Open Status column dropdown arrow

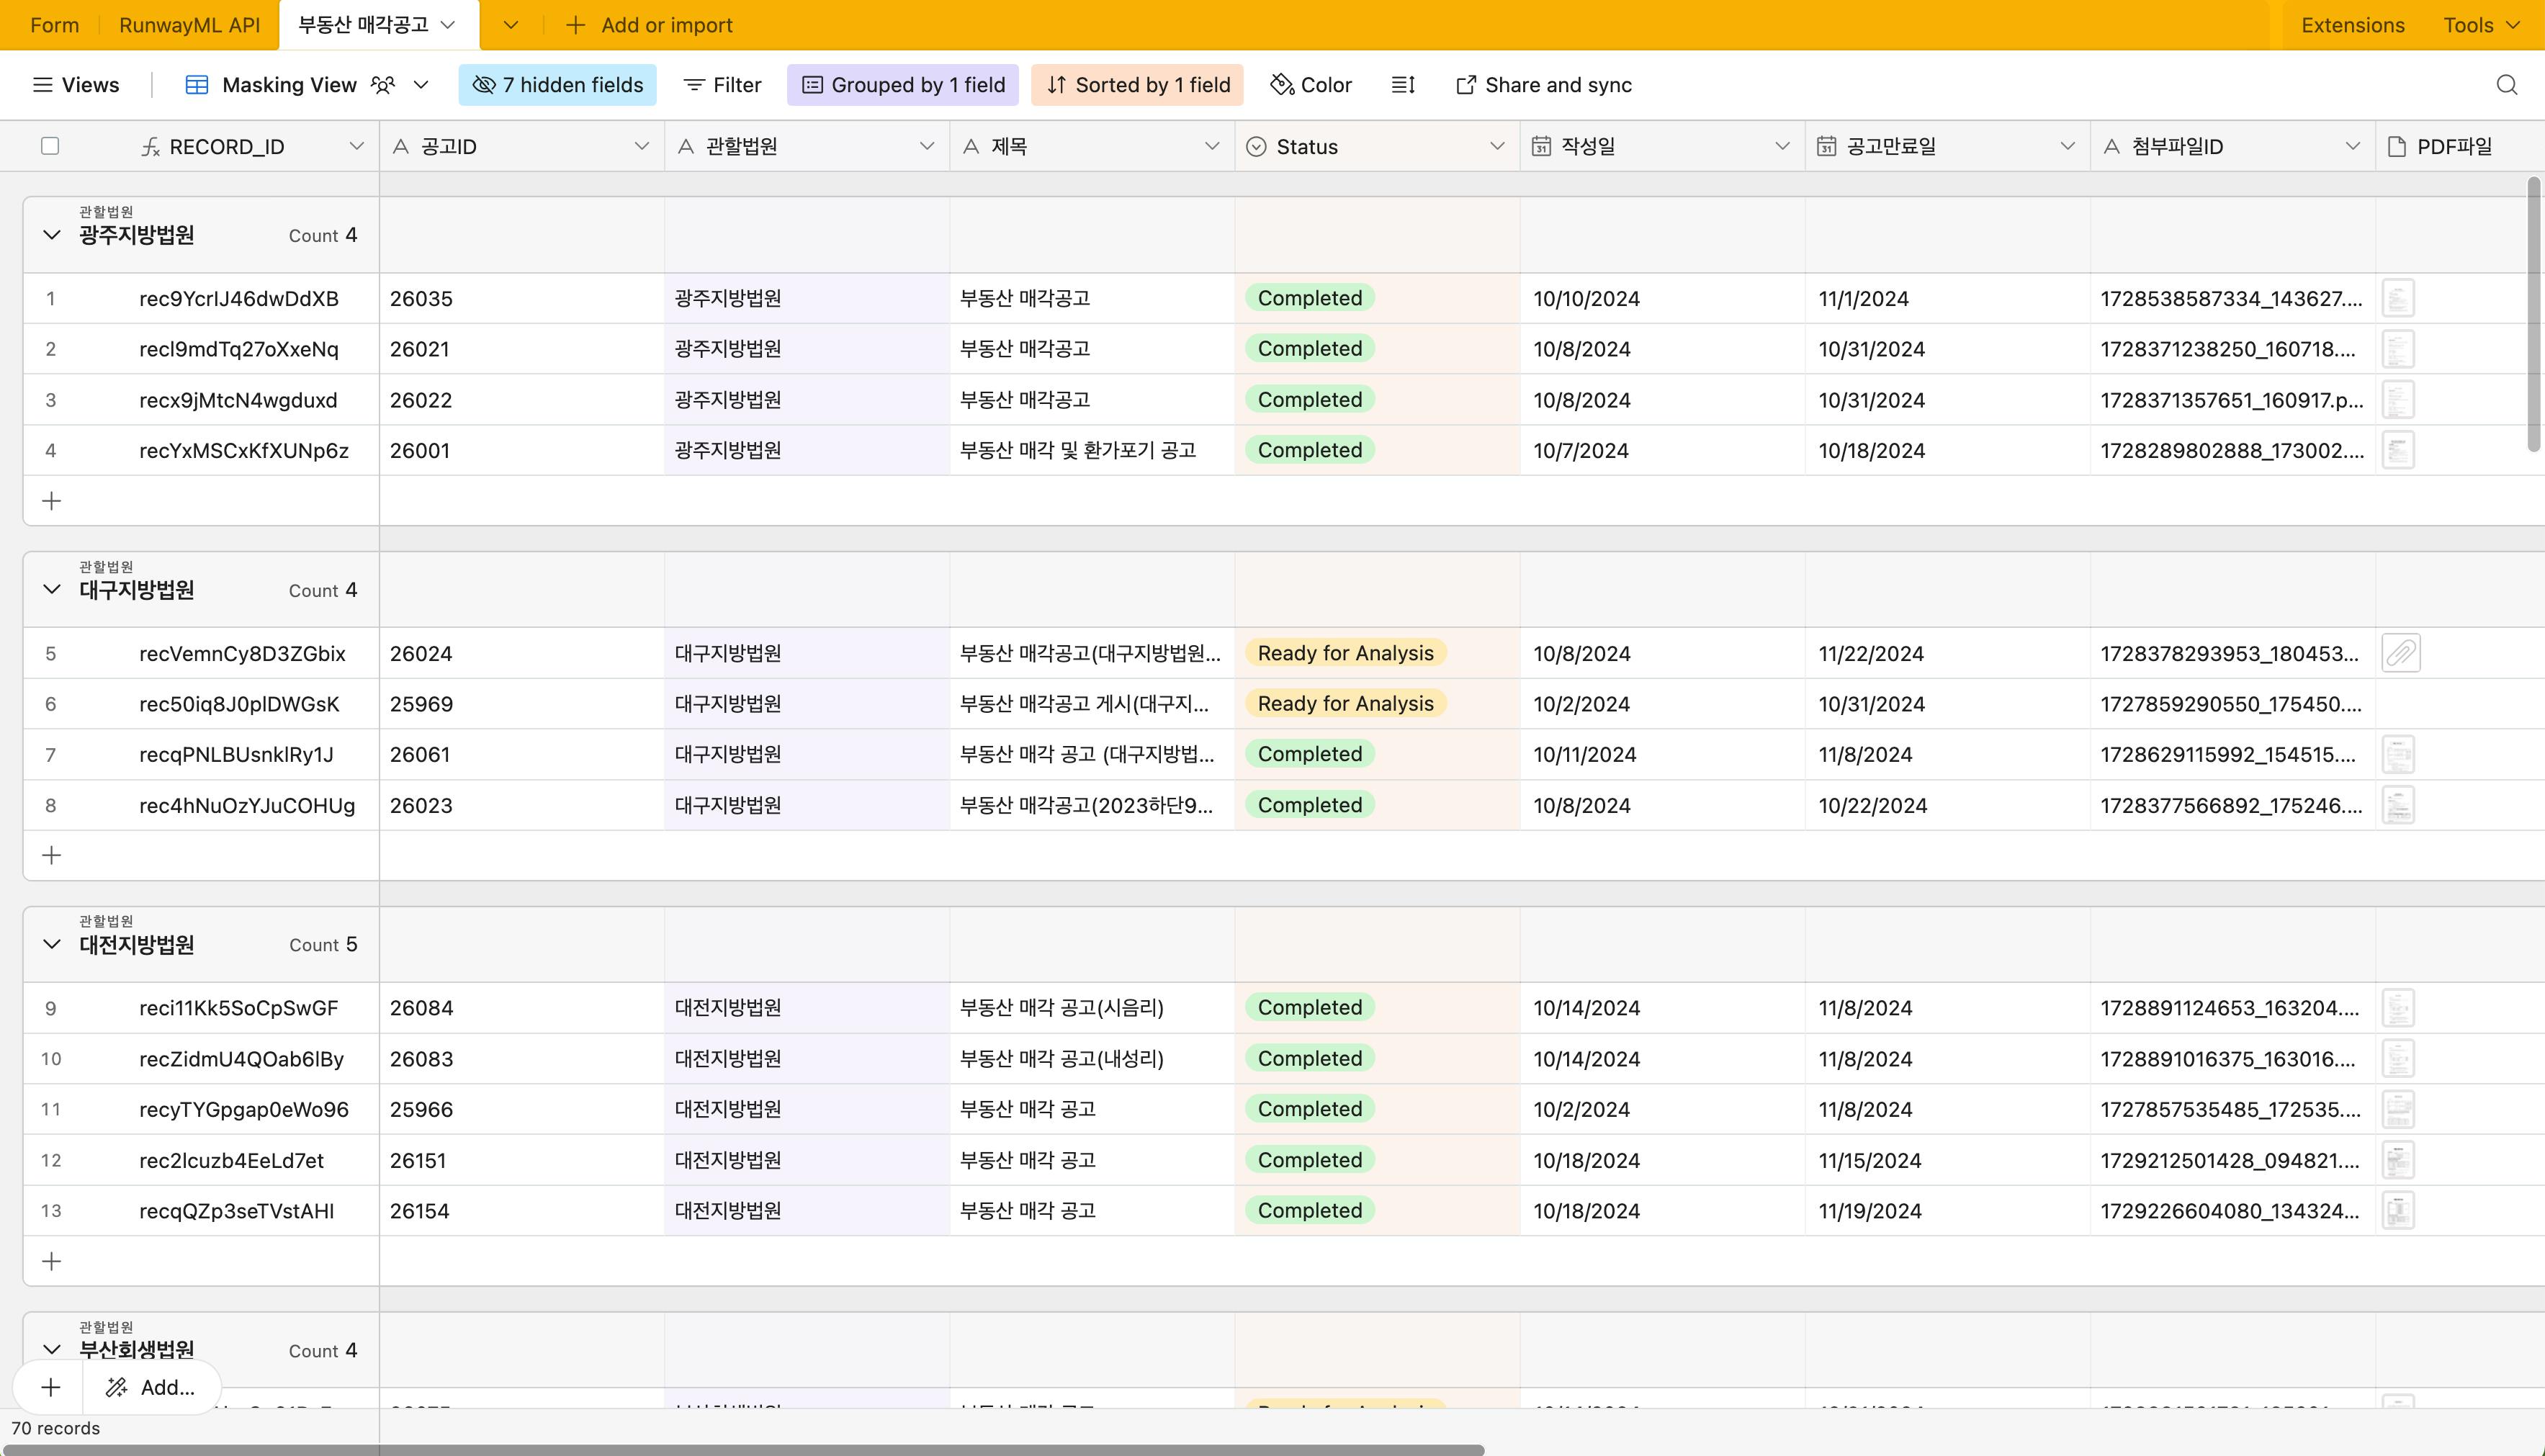click(1496, 146)
